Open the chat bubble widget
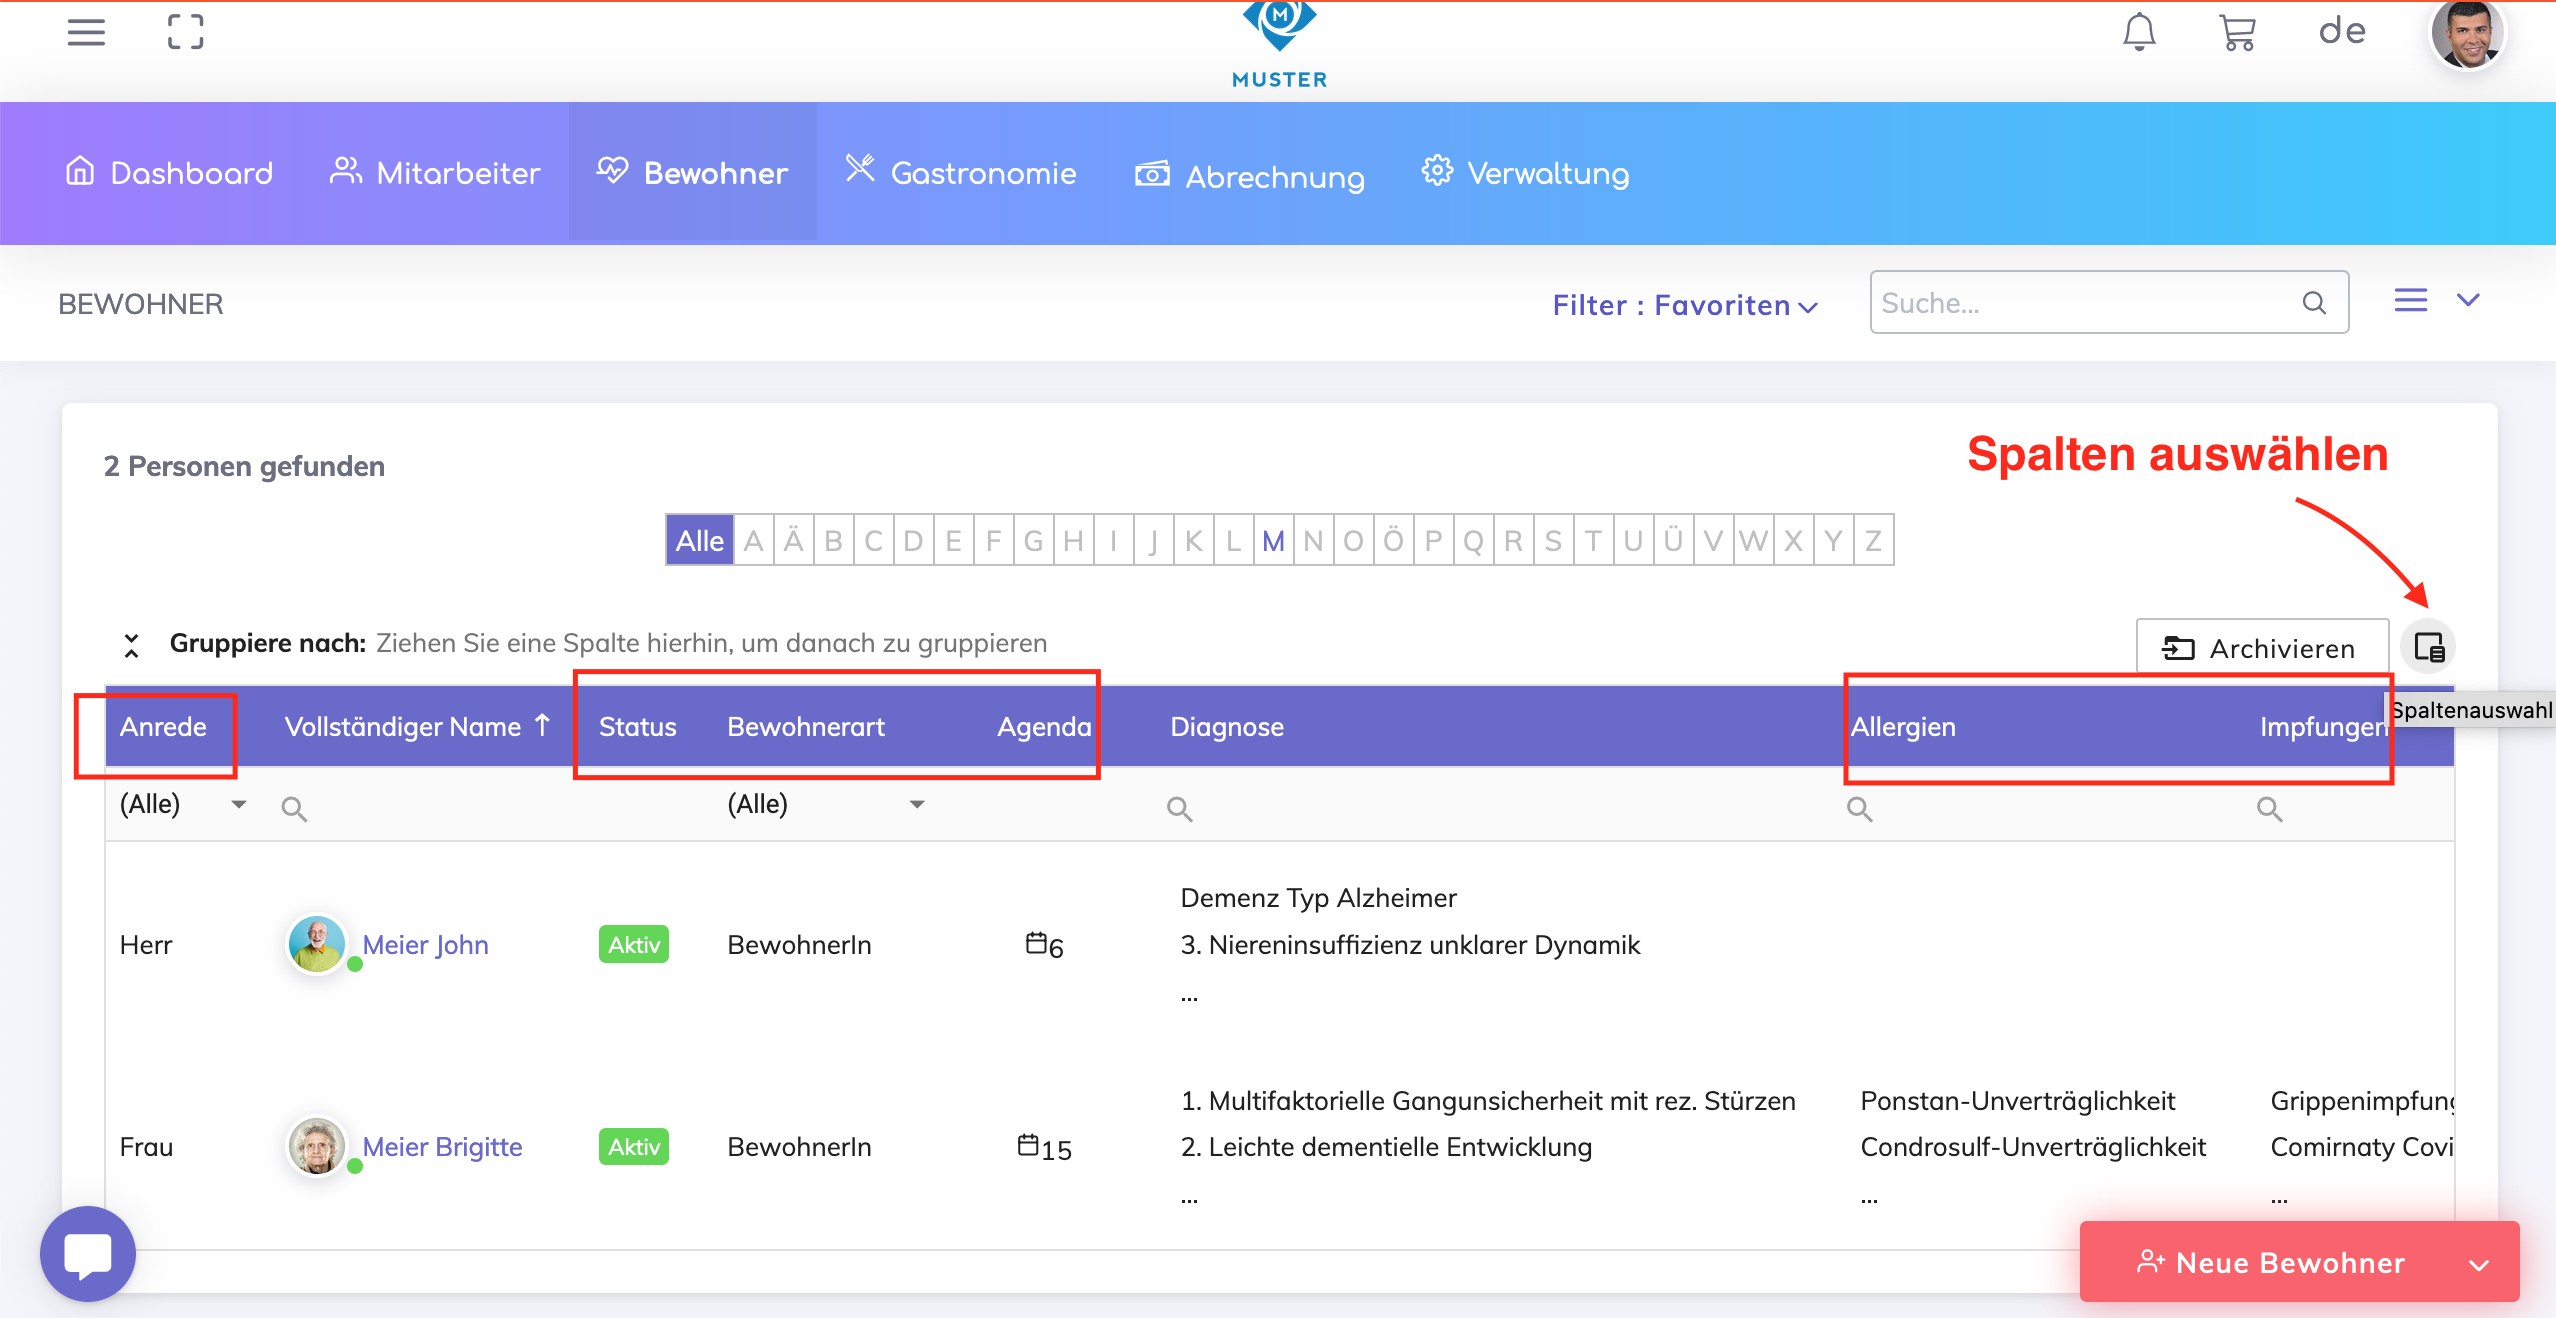The image size is (2556, 1318). [88, 1254]
